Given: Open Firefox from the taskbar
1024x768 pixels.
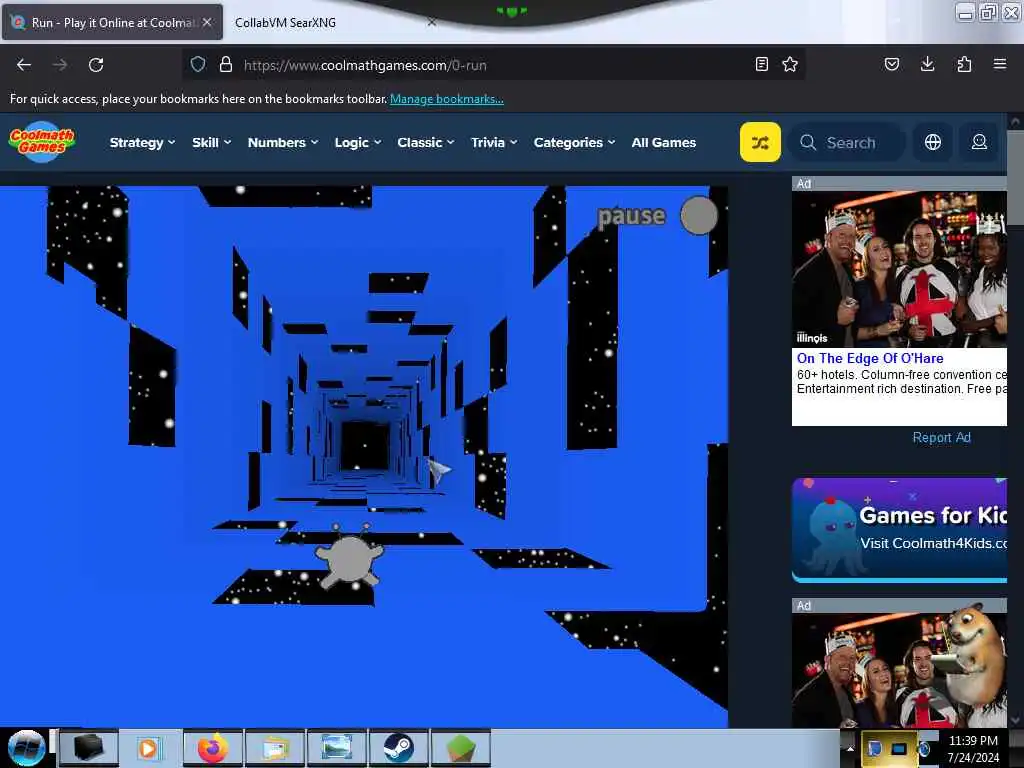Looking at the screenshot, I should coord(214,748).
